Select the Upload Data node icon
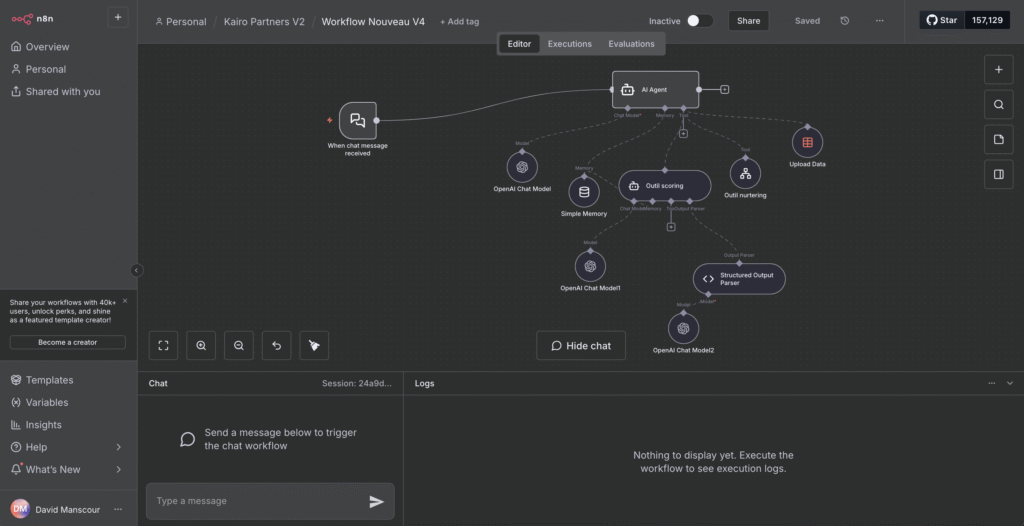Image resolution: width=1024 pixels, height=526 pixels. click(807, 142)
